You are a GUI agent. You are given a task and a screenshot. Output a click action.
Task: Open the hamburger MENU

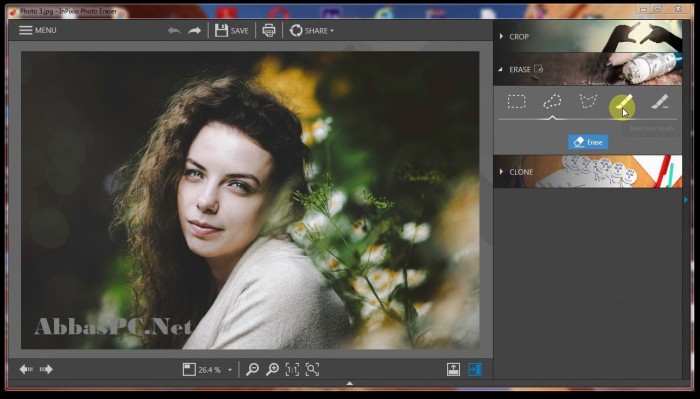(38, 30)
